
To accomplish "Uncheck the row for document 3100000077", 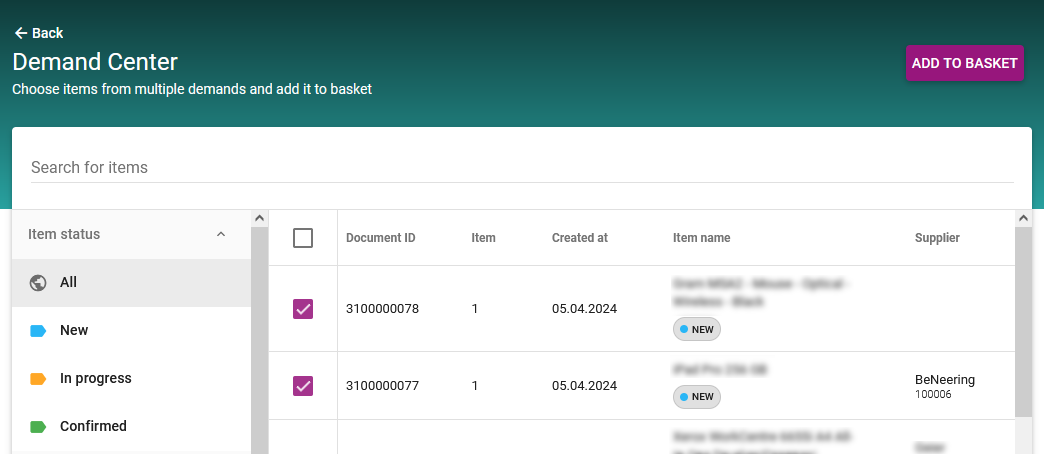I will [x=303, y=385].
